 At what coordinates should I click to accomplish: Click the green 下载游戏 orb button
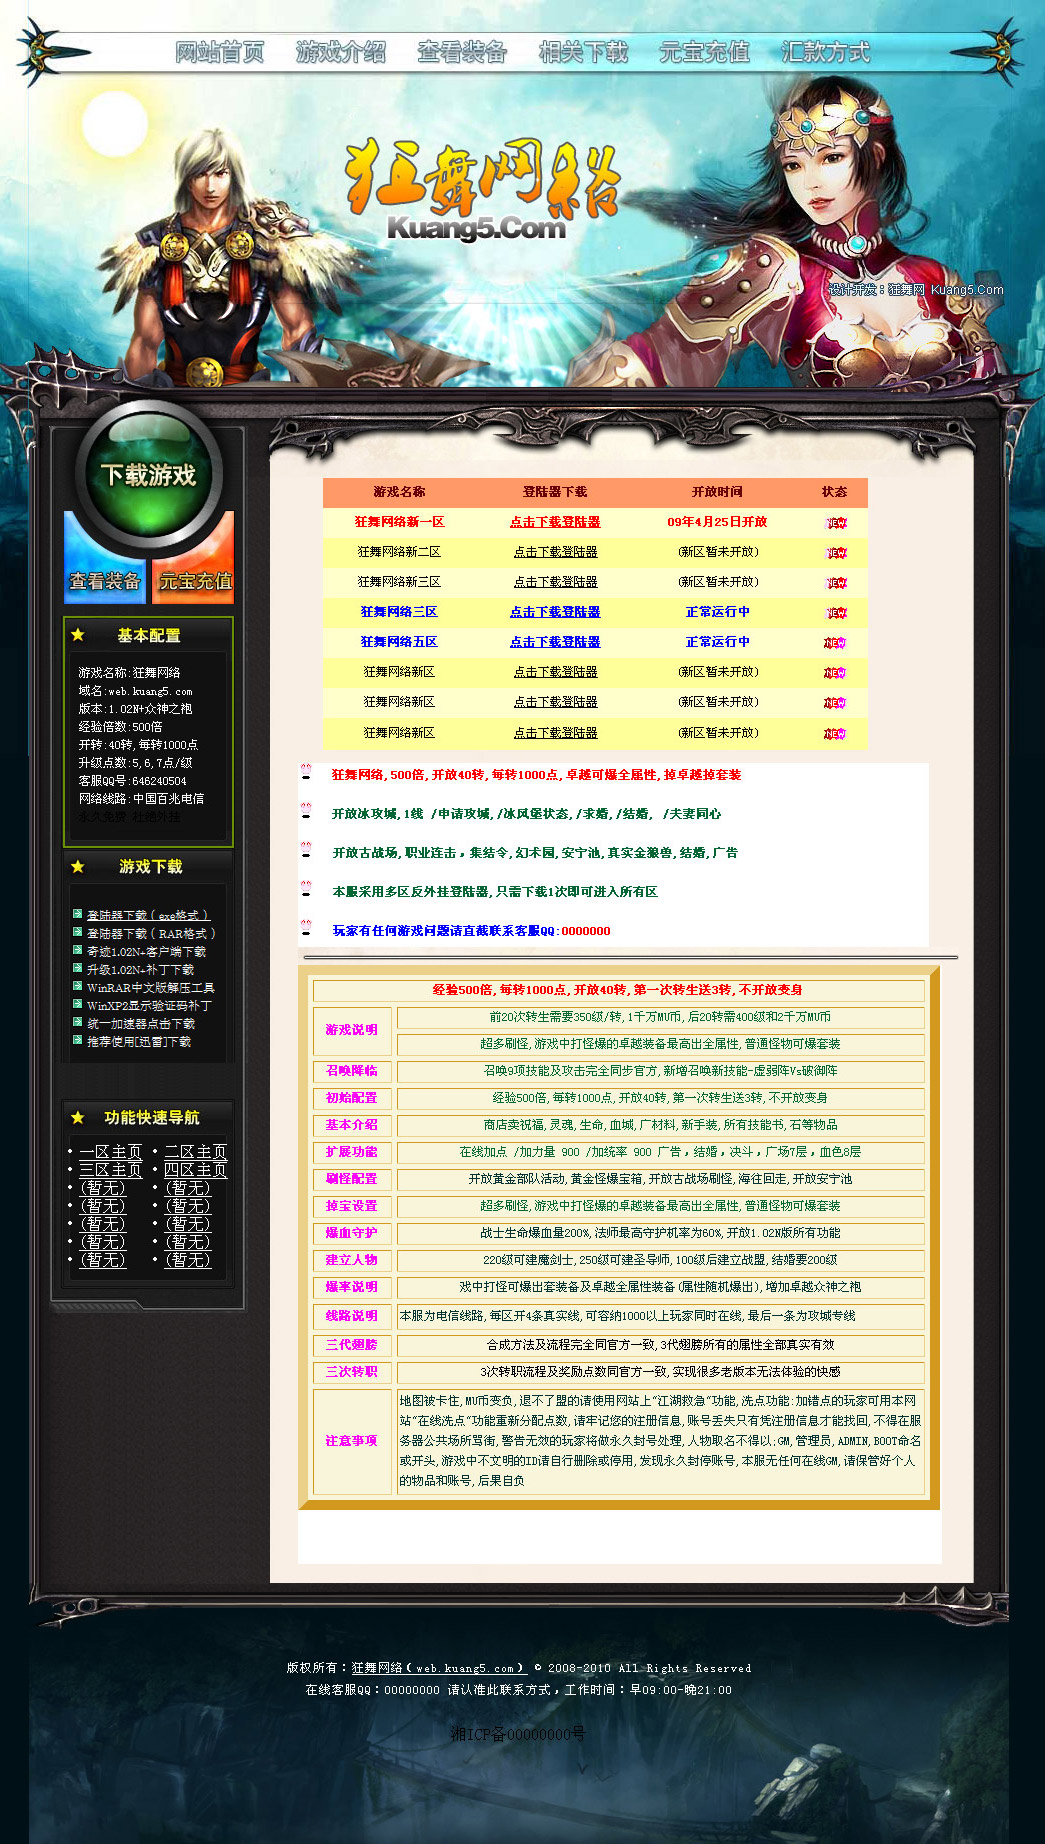[149, 474]
